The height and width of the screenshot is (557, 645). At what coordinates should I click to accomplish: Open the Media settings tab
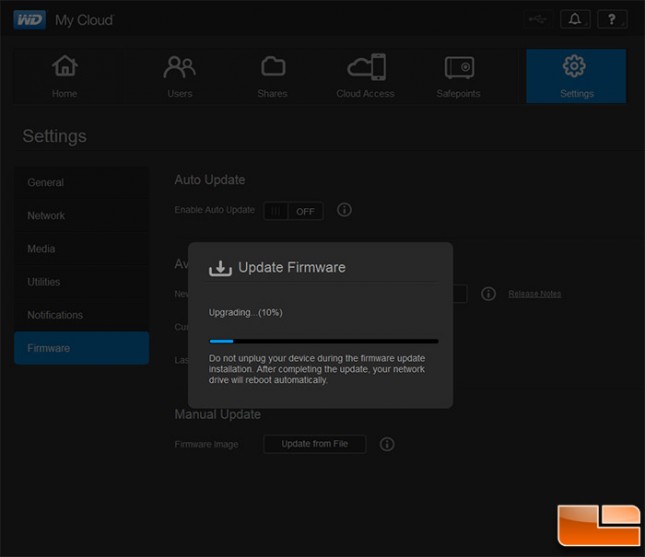[41, 249]
